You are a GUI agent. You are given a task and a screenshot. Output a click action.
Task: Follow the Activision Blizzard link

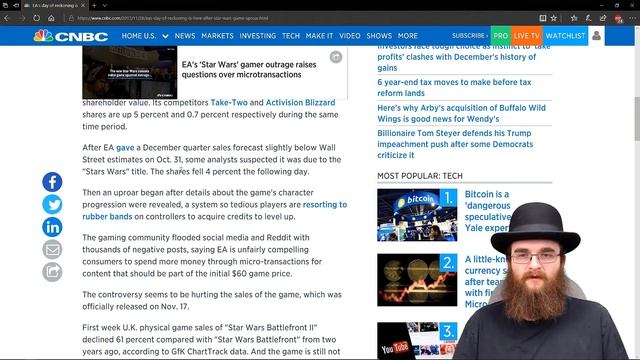300,102
